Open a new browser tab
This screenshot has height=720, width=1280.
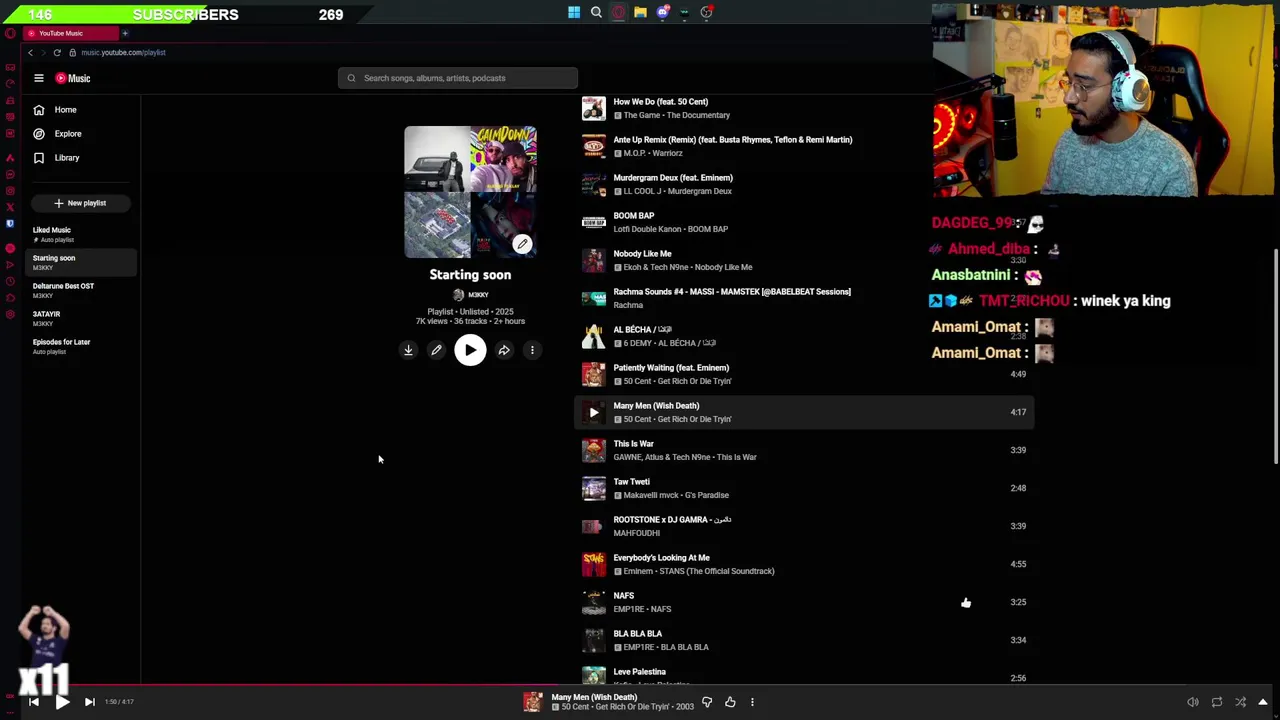pyautogui.click(x=125, y=33)
